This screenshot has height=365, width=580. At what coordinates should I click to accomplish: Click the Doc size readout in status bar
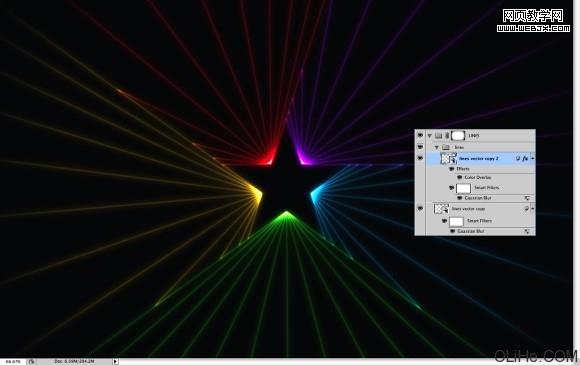point(74,361)
